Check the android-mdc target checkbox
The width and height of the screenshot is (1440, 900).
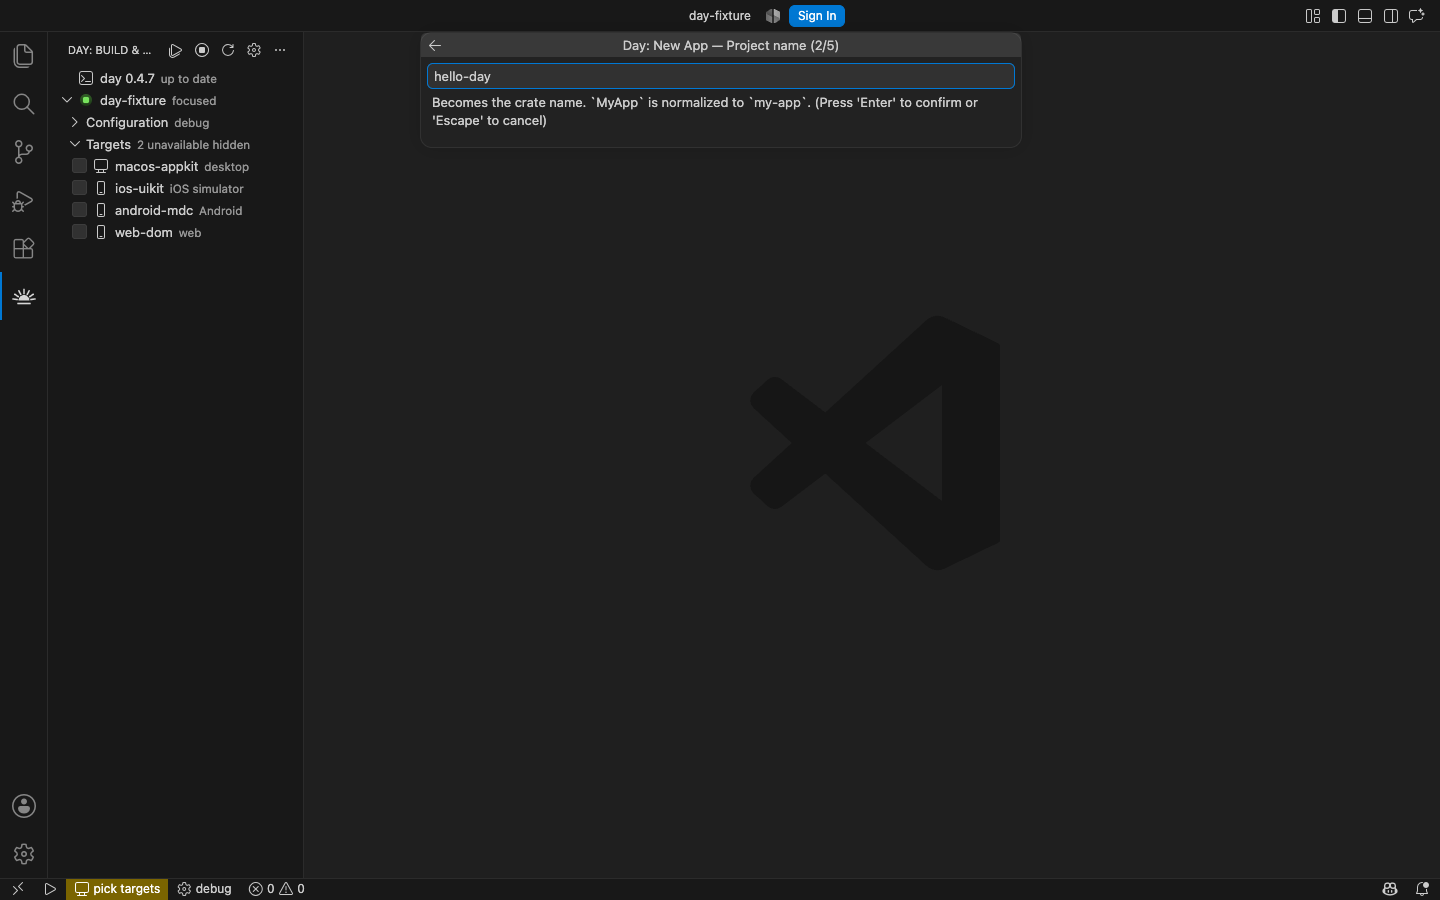(x=80, y=210)
